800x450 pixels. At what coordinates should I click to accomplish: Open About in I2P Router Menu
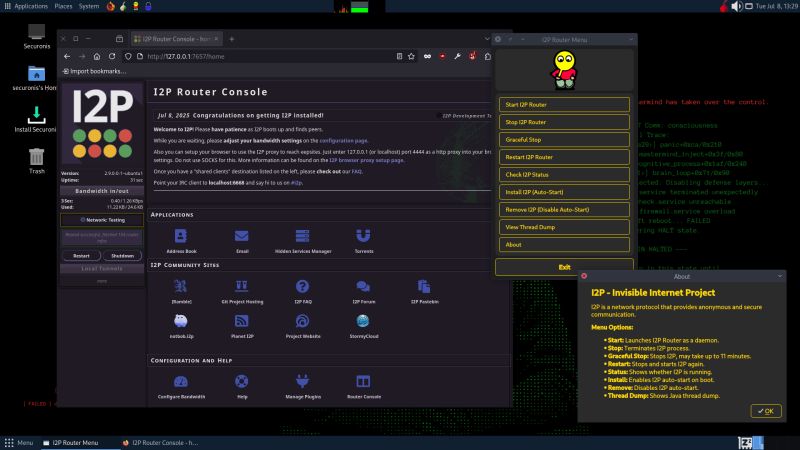click(564, 244)
